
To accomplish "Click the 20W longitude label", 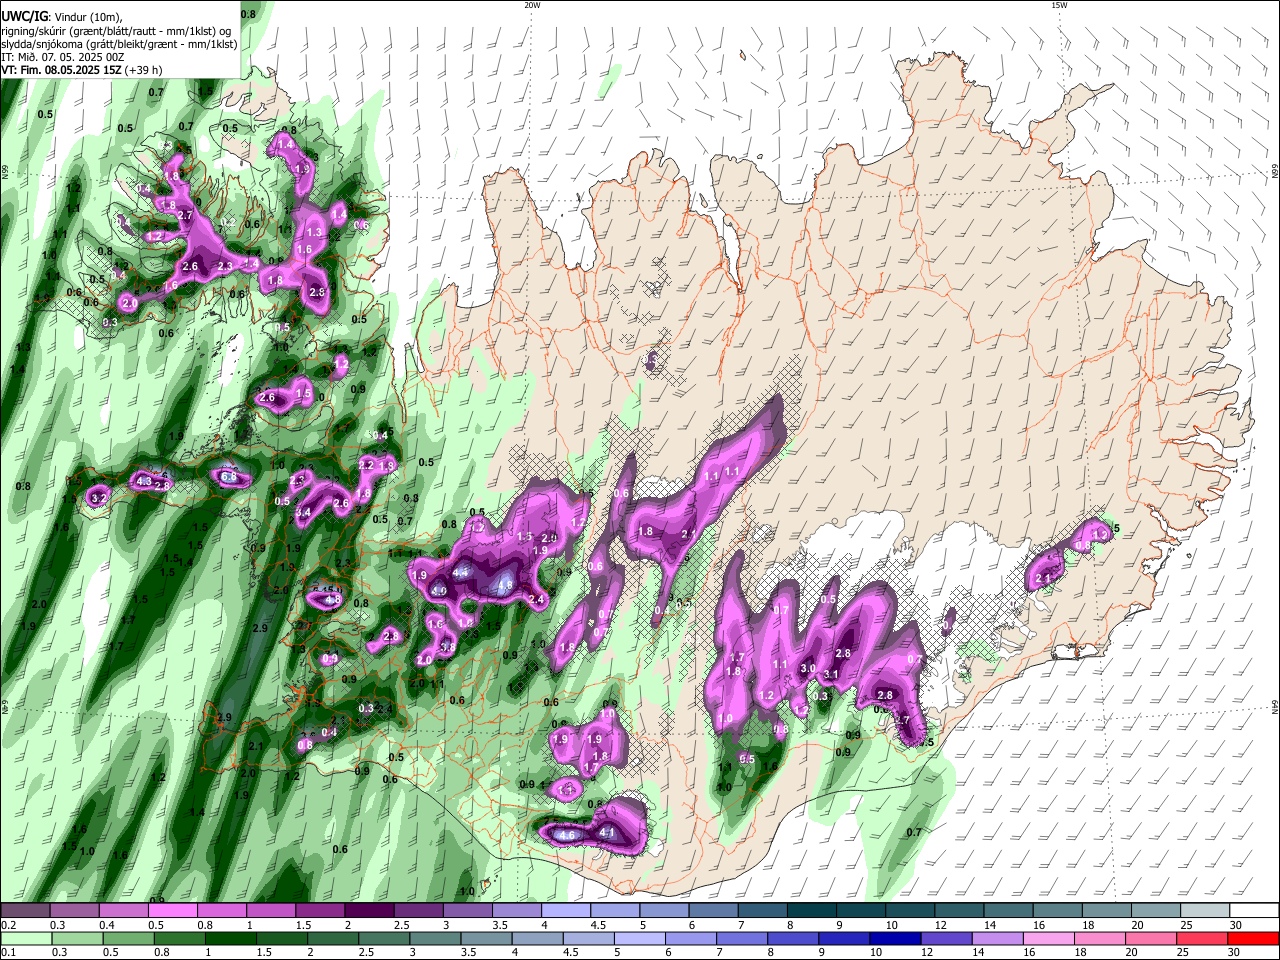I will tap(532, 5).
